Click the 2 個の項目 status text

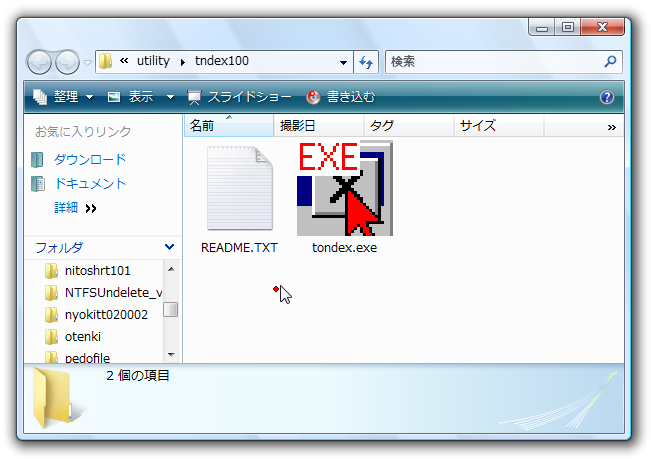pyautogui.click(x=137, y=376)
